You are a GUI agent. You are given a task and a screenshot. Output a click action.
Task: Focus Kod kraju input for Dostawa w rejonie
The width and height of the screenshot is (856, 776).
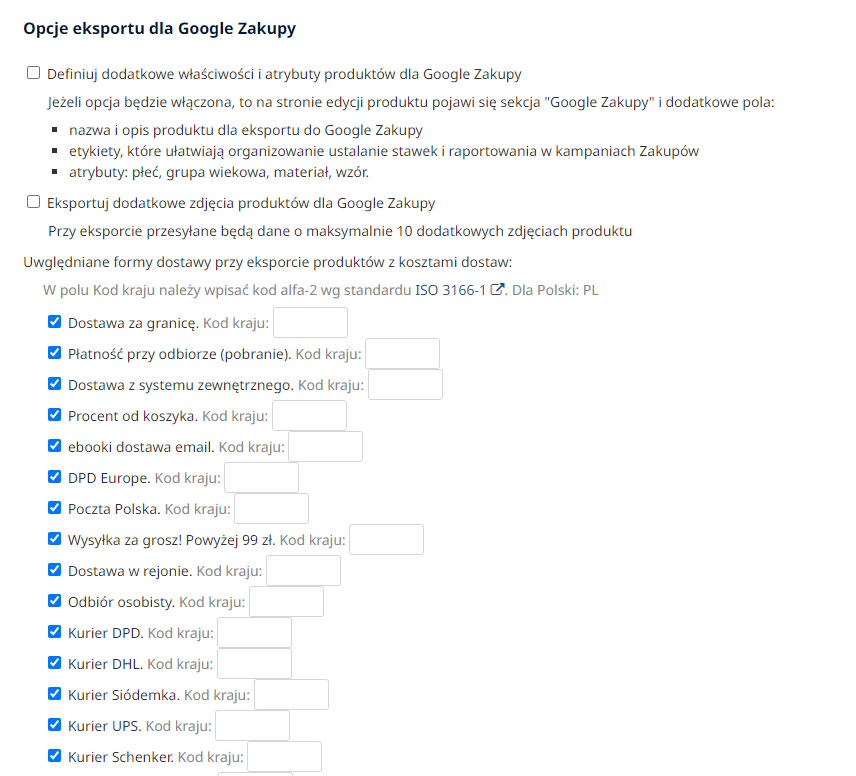coord(303,571)
